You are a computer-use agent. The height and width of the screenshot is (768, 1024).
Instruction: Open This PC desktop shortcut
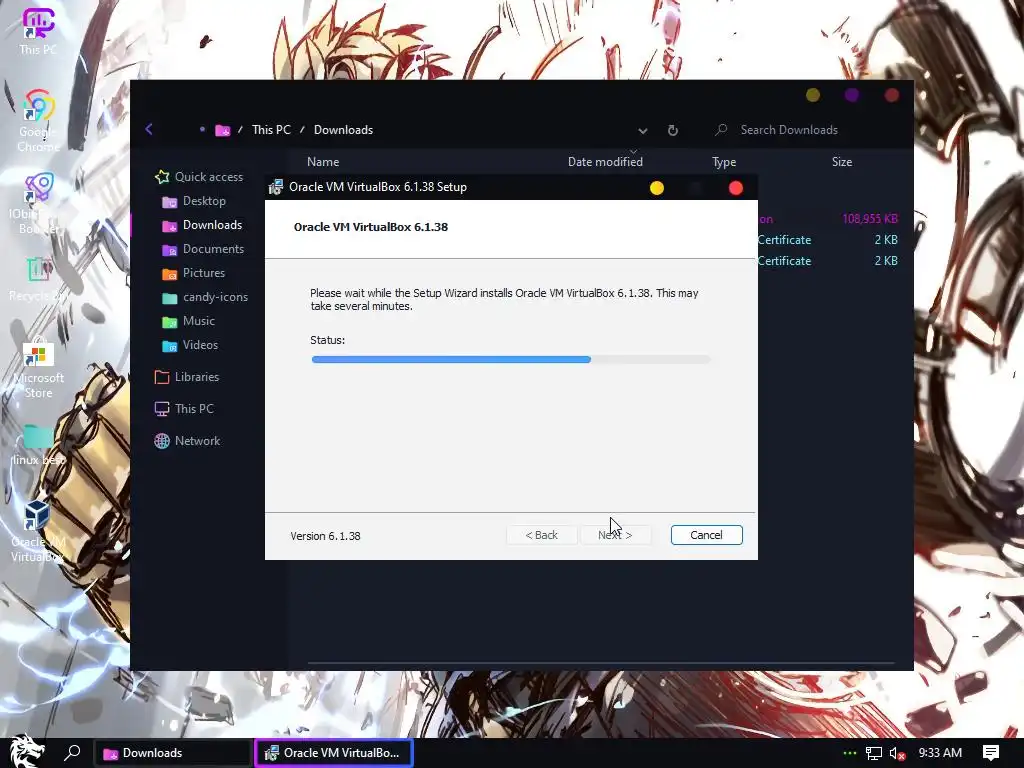point(38,31)
